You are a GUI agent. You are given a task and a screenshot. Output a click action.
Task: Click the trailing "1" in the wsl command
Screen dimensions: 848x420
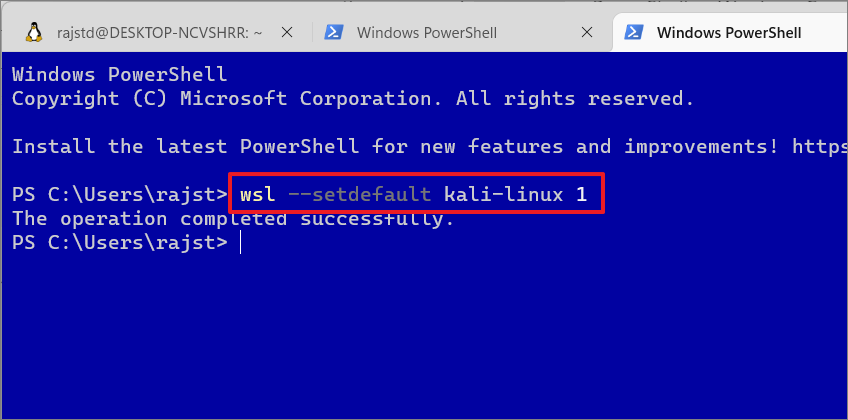(x=581, y=194)
